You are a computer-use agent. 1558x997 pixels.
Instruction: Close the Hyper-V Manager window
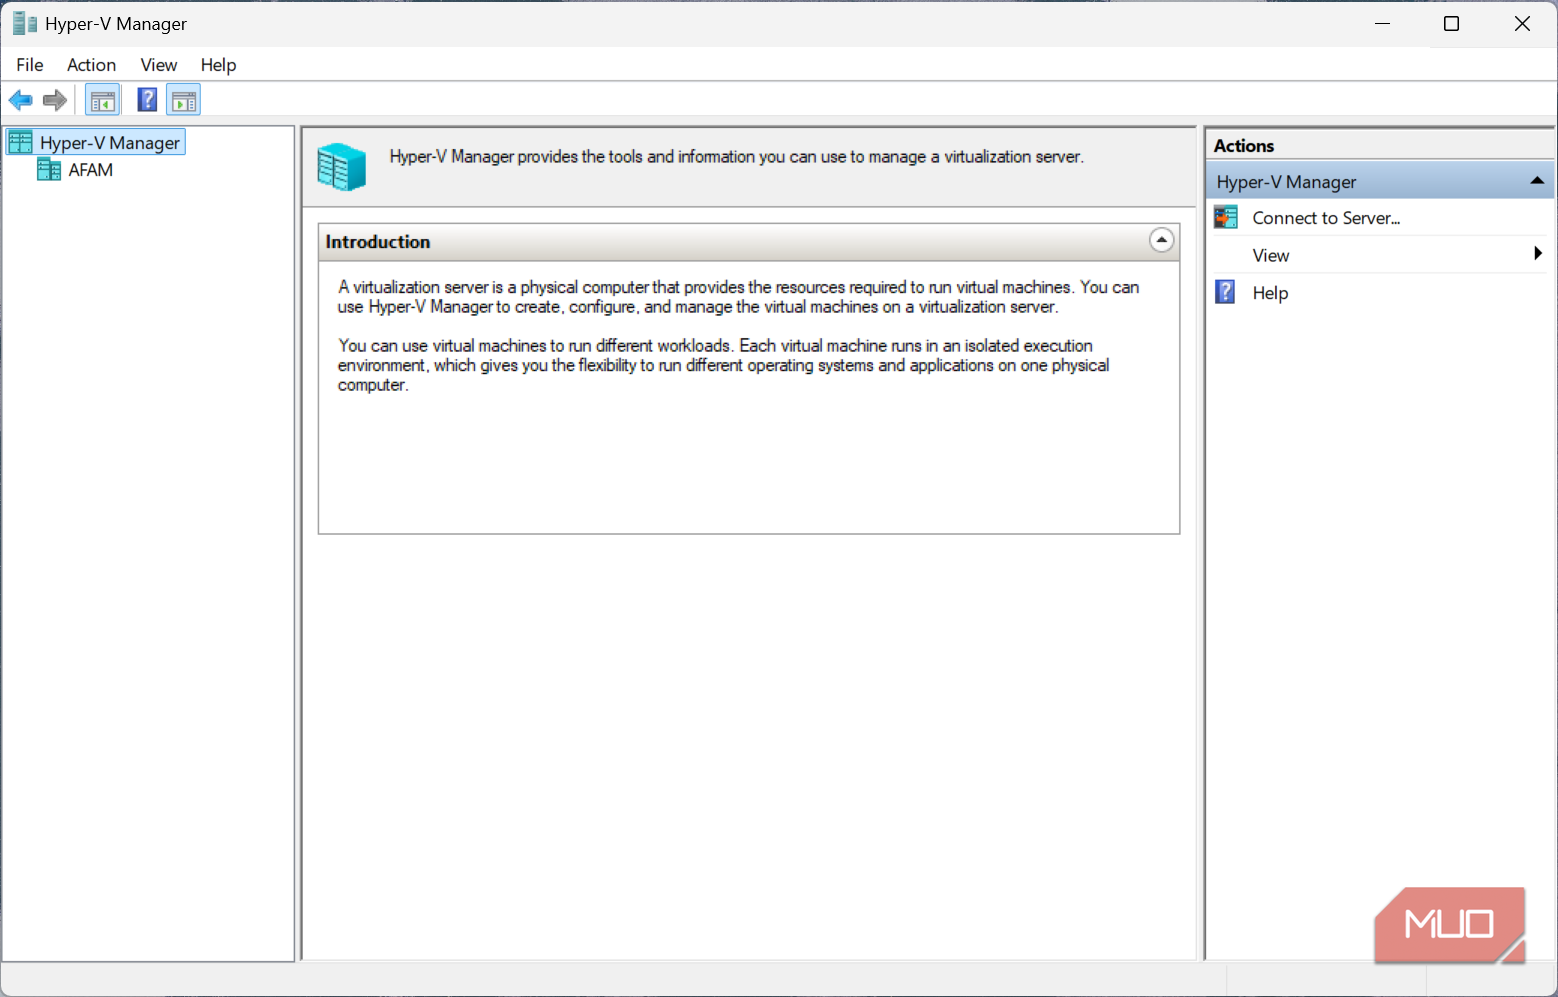tap(1522, 23)
